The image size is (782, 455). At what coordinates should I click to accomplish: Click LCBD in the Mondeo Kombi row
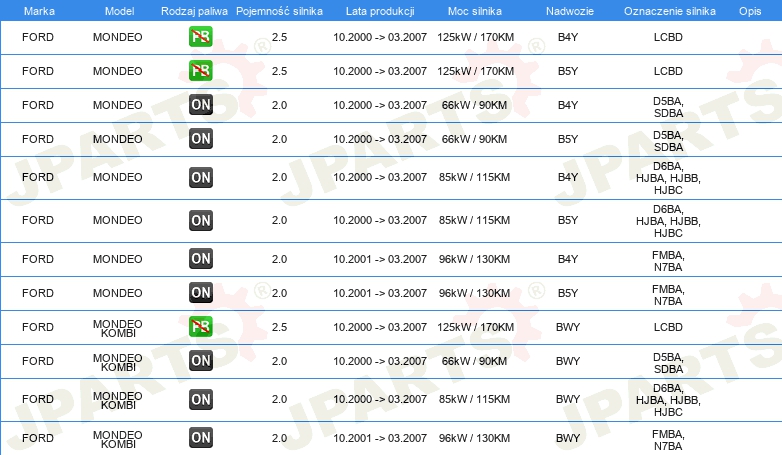(668, 327)
